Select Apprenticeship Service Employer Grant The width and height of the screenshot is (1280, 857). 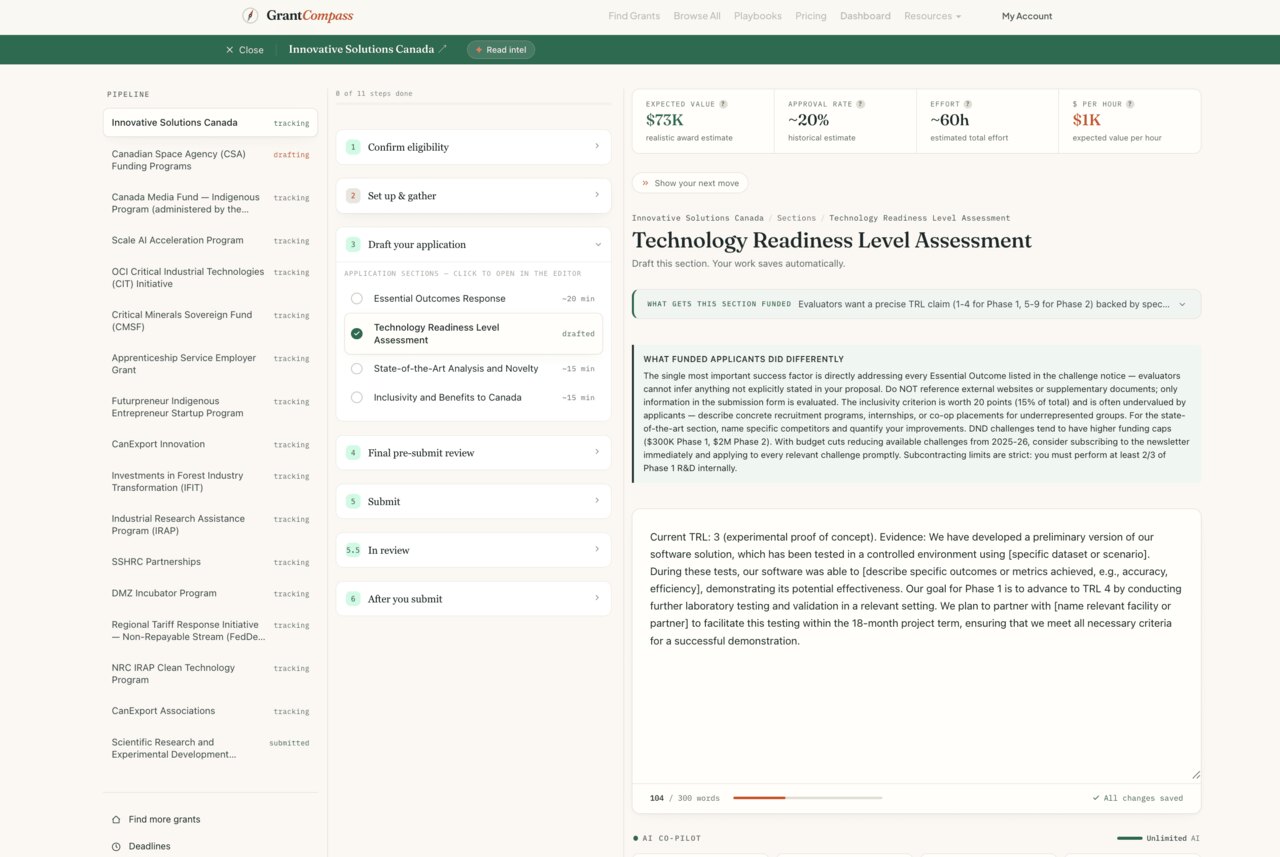point(210,364)
